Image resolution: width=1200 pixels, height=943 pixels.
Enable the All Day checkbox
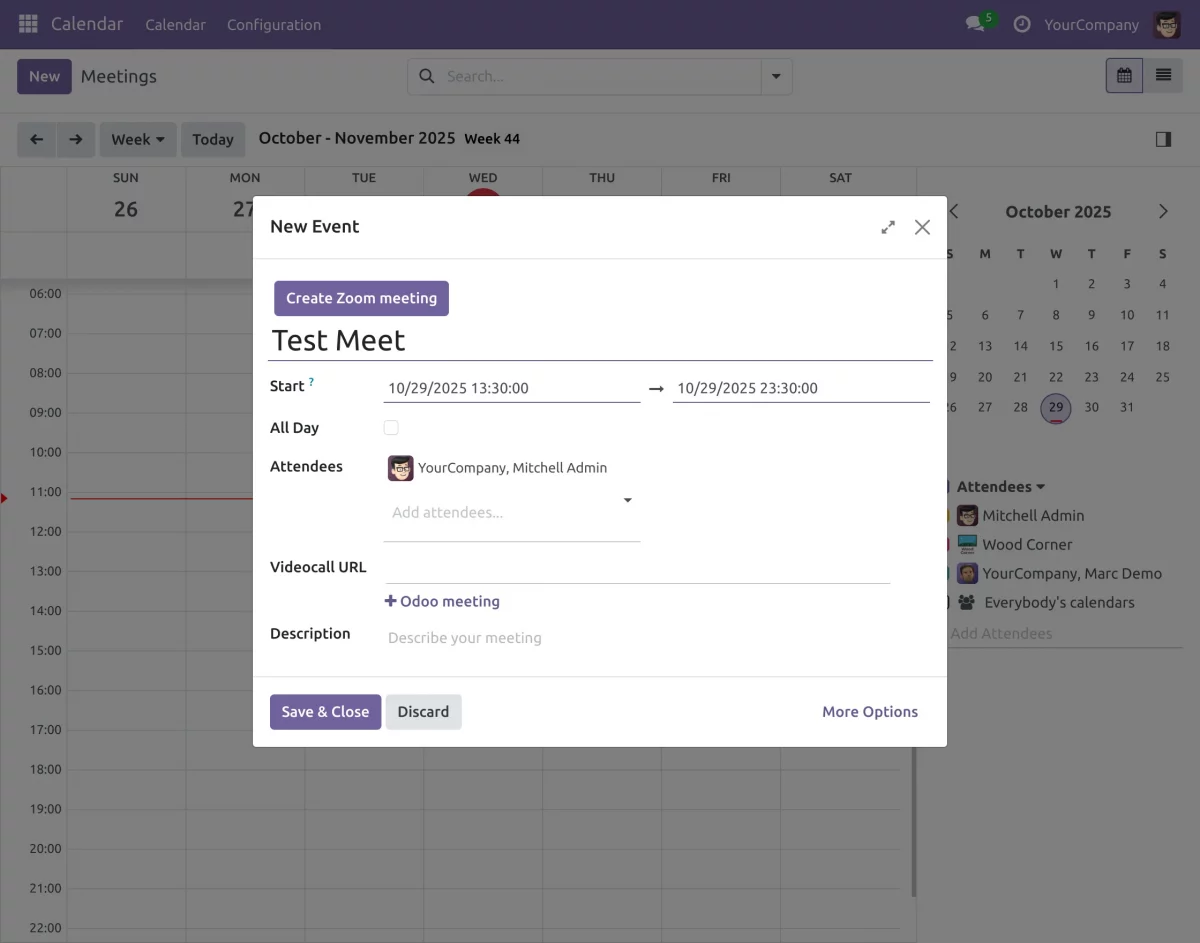pos(391,427)
